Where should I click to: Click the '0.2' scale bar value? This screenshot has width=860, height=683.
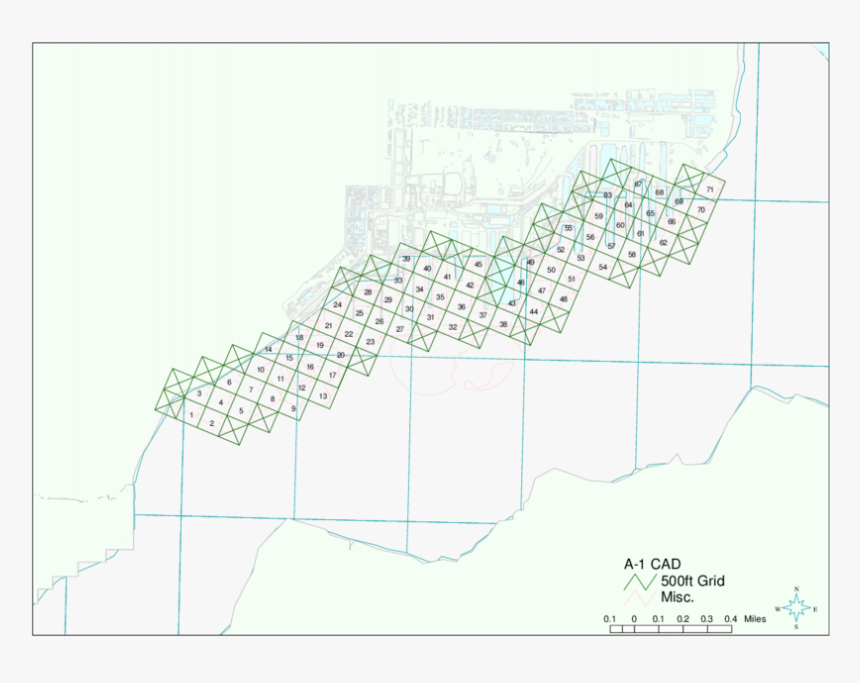coord(683,619)
